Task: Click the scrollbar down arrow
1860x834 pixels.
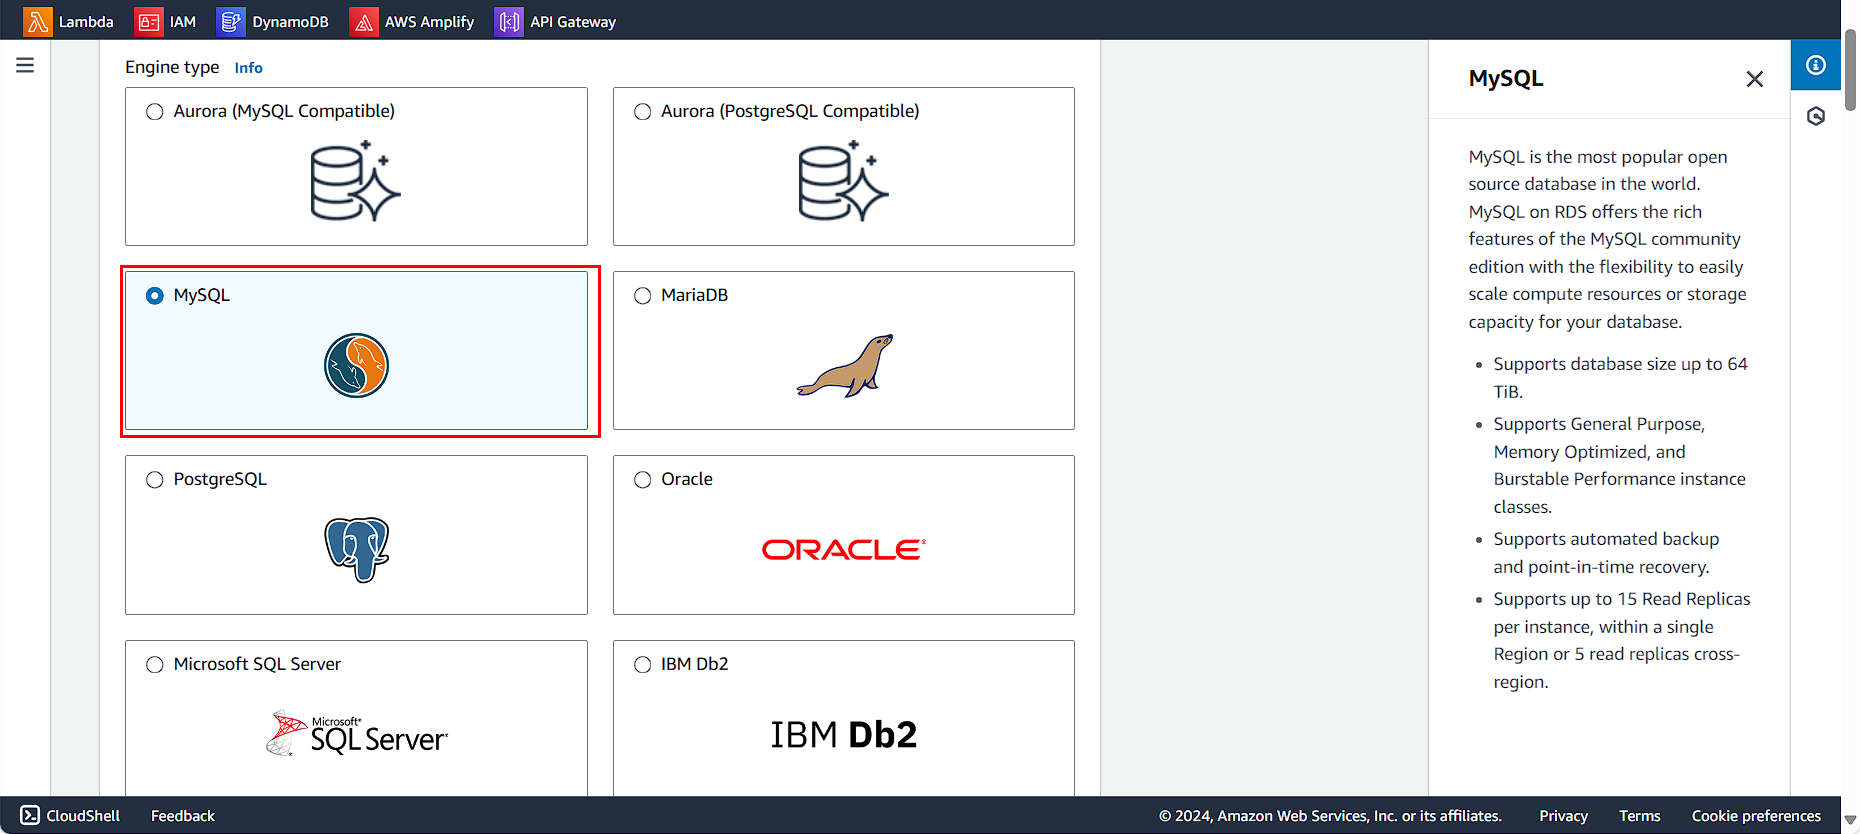Action: click(1851, 820)
